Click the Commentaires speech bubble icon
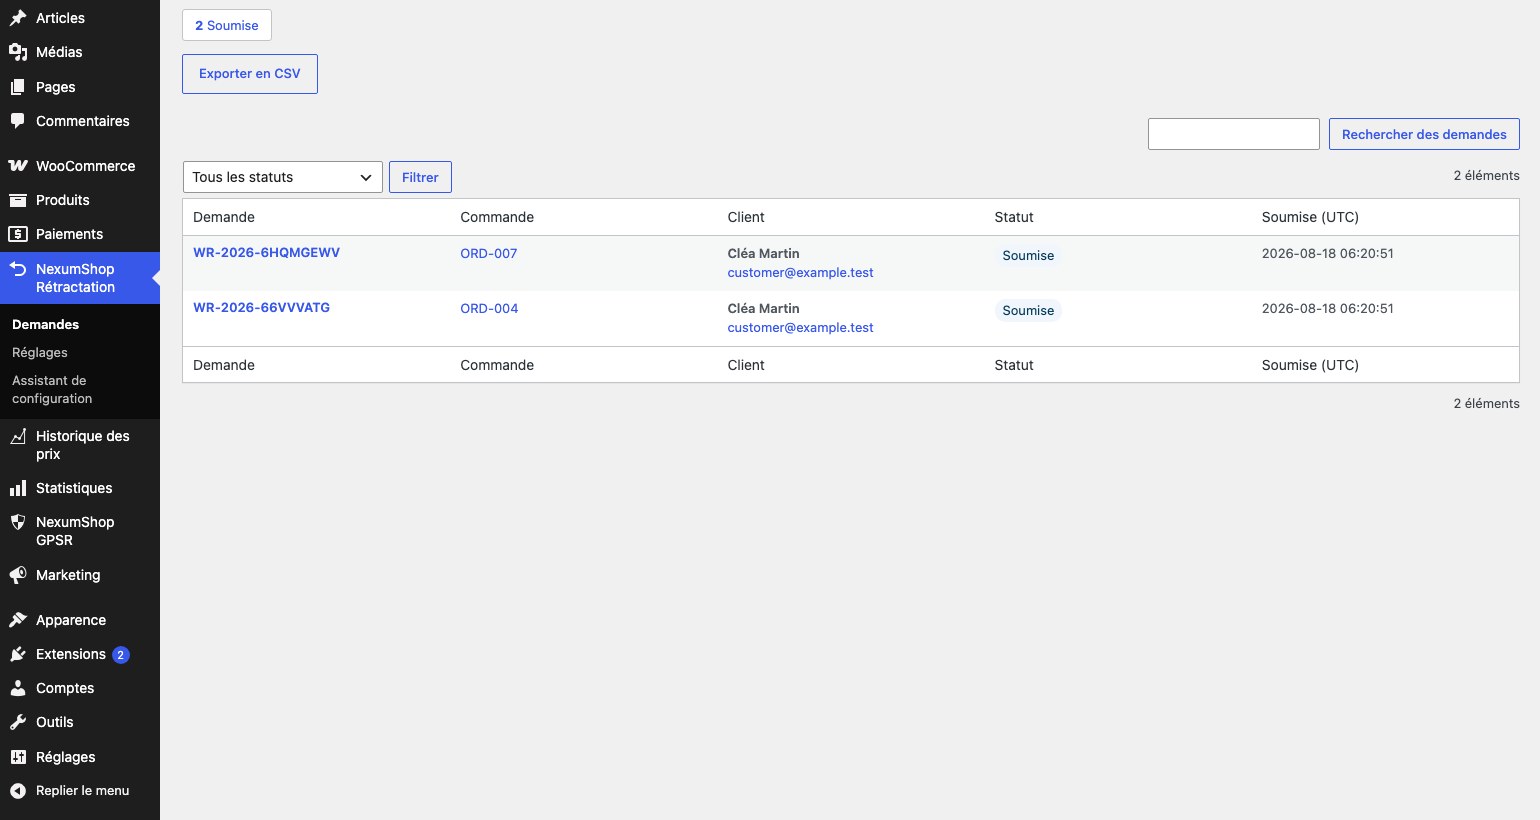Image resolution: width=1540 pixels, height=820 pixels. [18, 121]
